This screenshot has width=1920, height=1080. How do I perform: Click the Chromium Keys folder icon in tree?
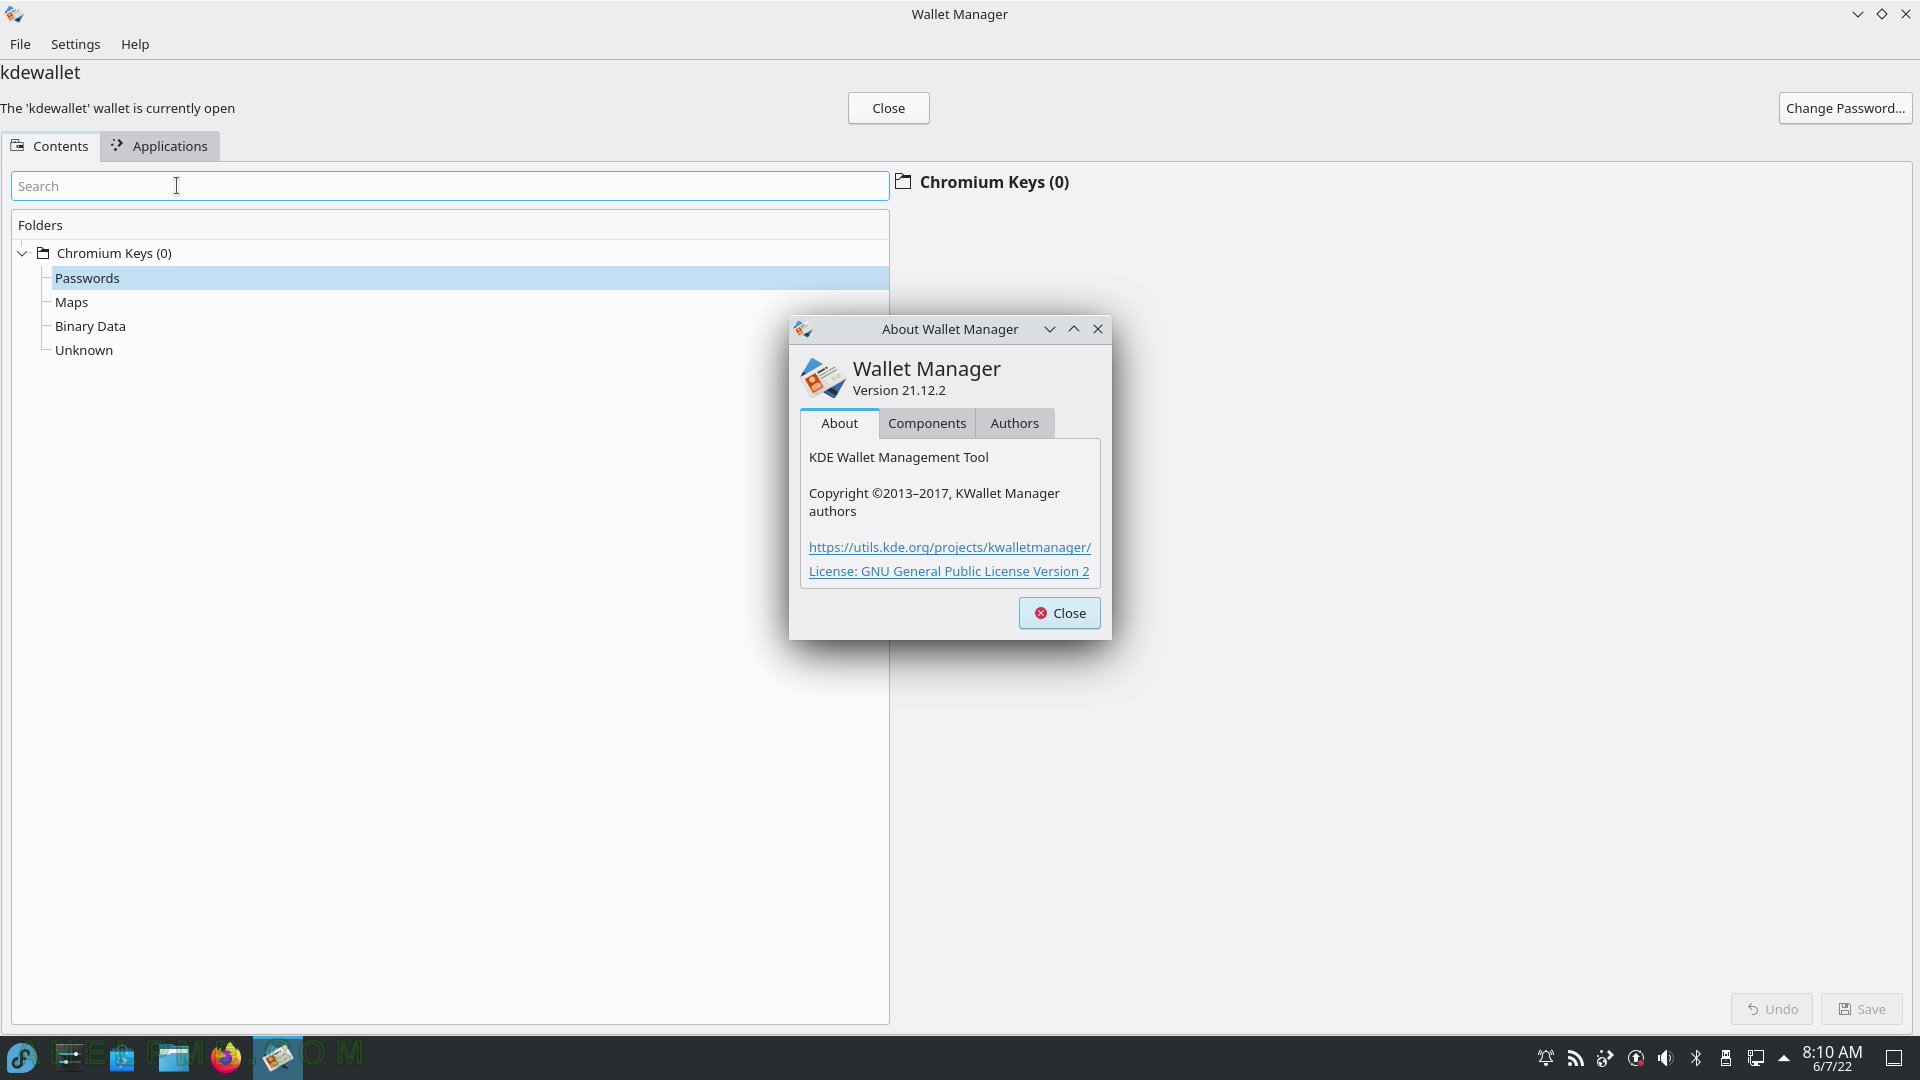(x=43, y=253)
